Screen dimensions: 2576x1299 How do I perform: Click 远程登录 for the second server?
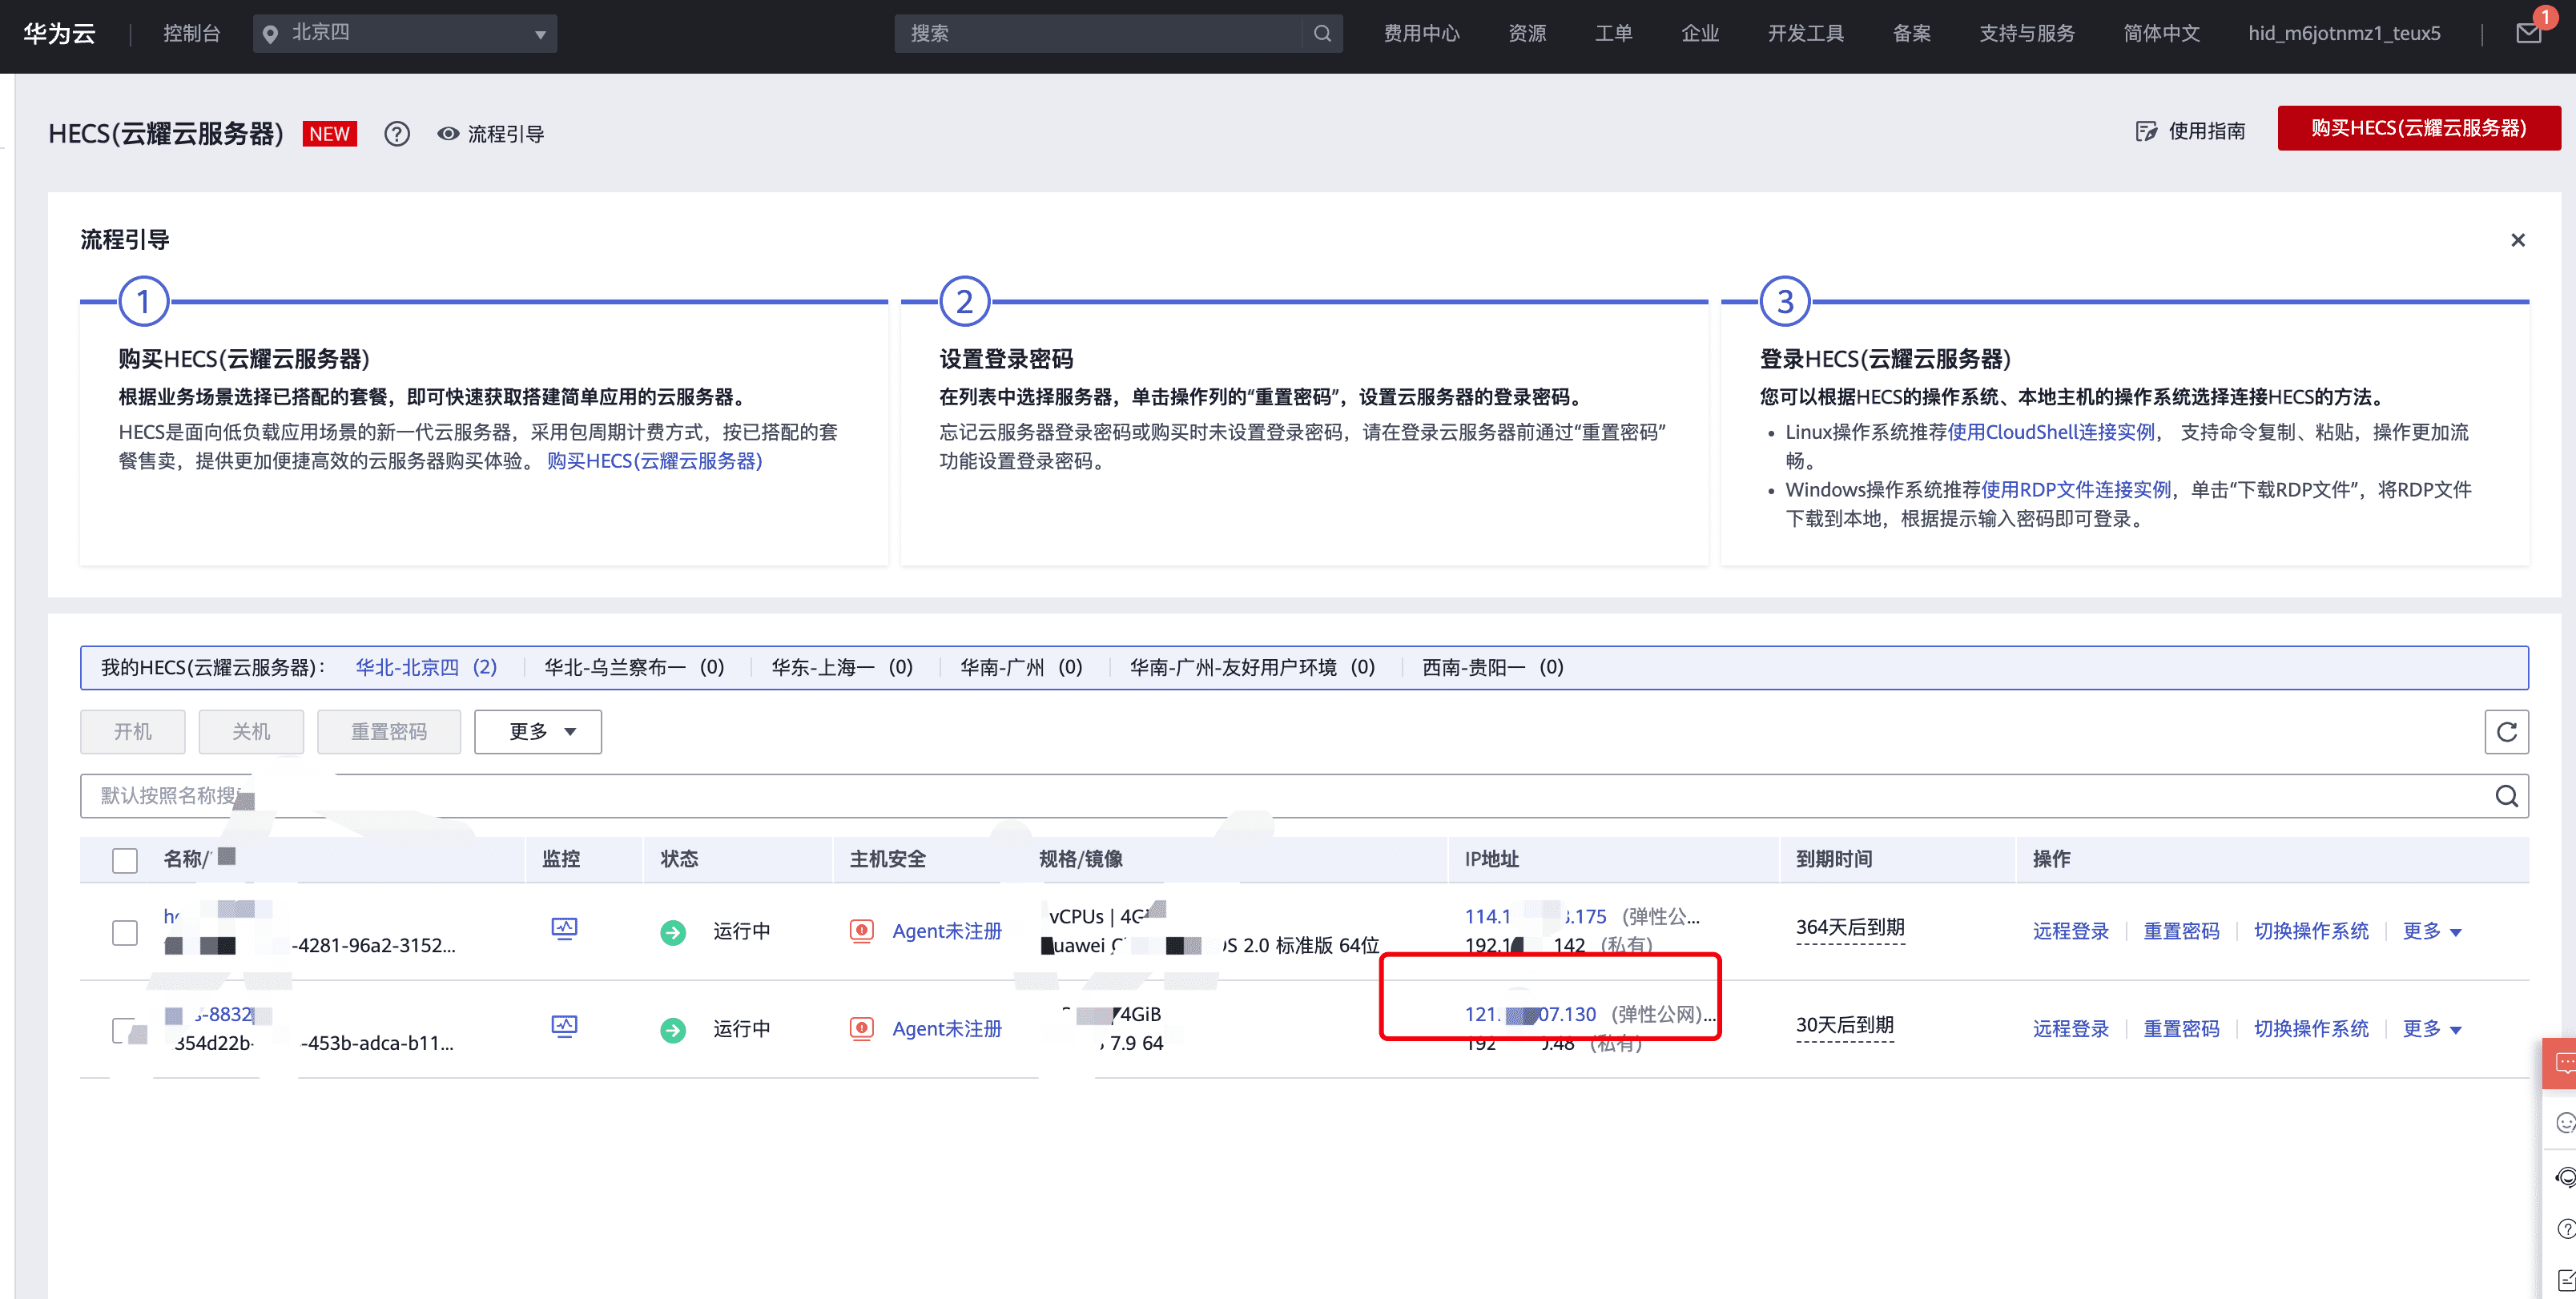pos(2070,1029)
